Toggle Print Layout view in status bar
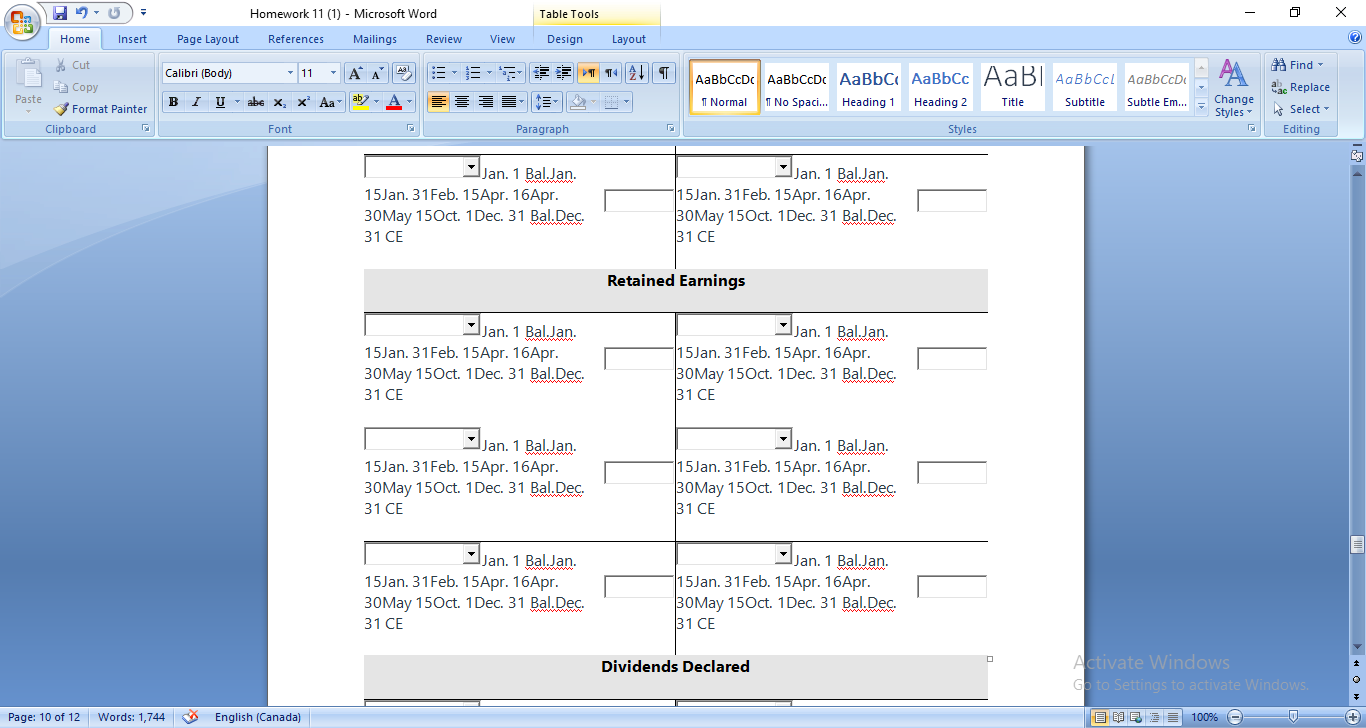 (1100, 717)
